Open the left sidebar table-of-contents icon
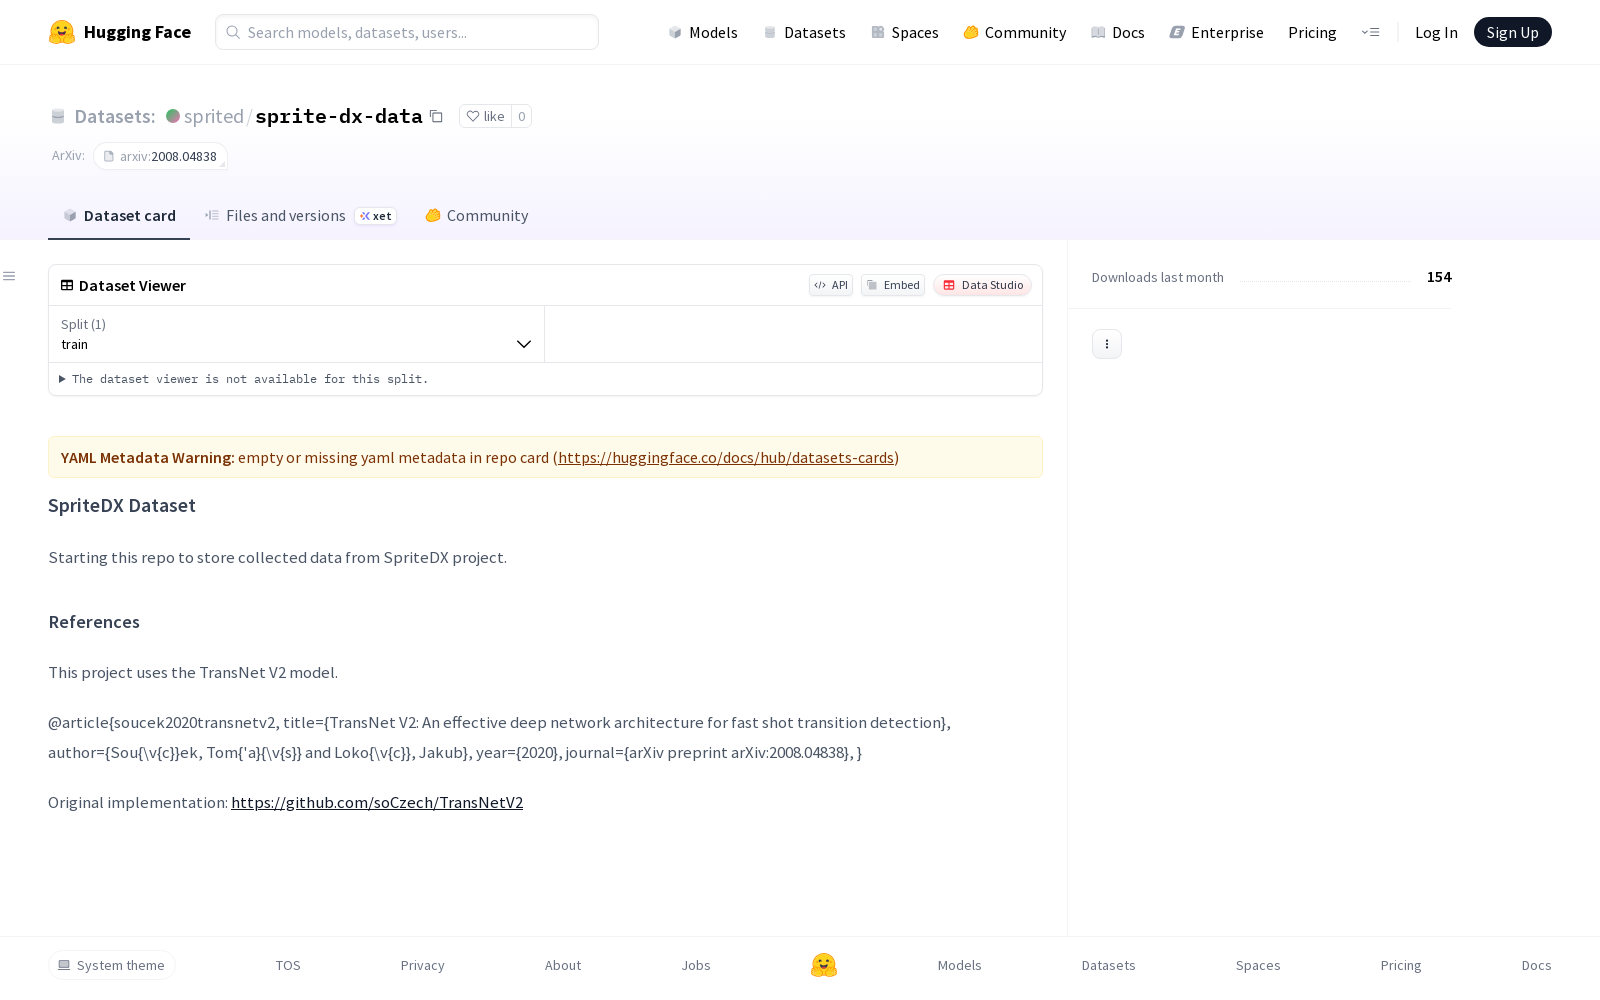This screenshot has height=1000, width=1600. pos(9,276)
